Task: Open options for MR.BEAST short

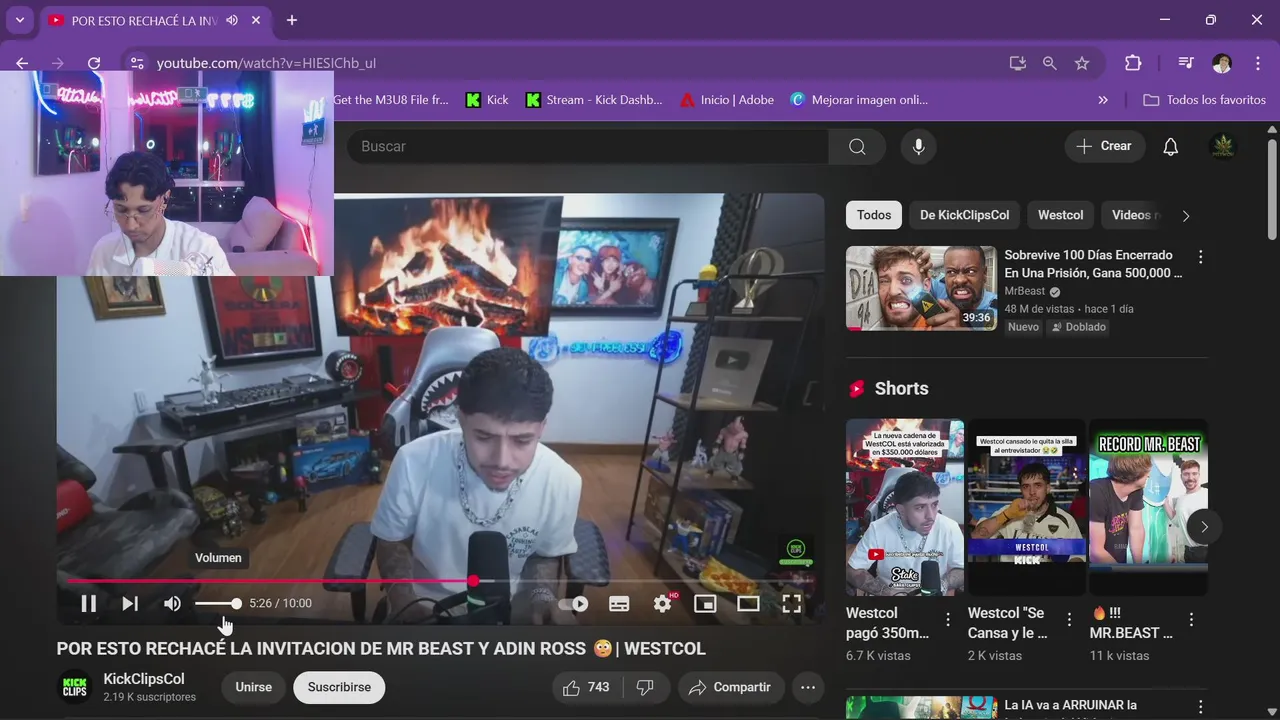Action: (x=1191, y=620)
